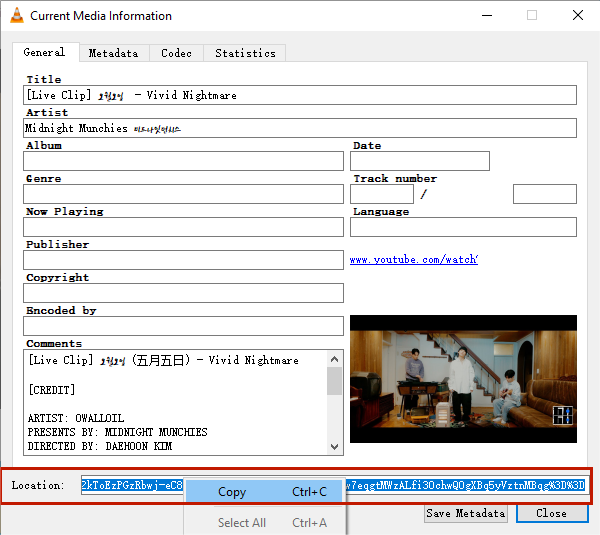Focus the Language field

pyautogui.click(x=463, y=227)
